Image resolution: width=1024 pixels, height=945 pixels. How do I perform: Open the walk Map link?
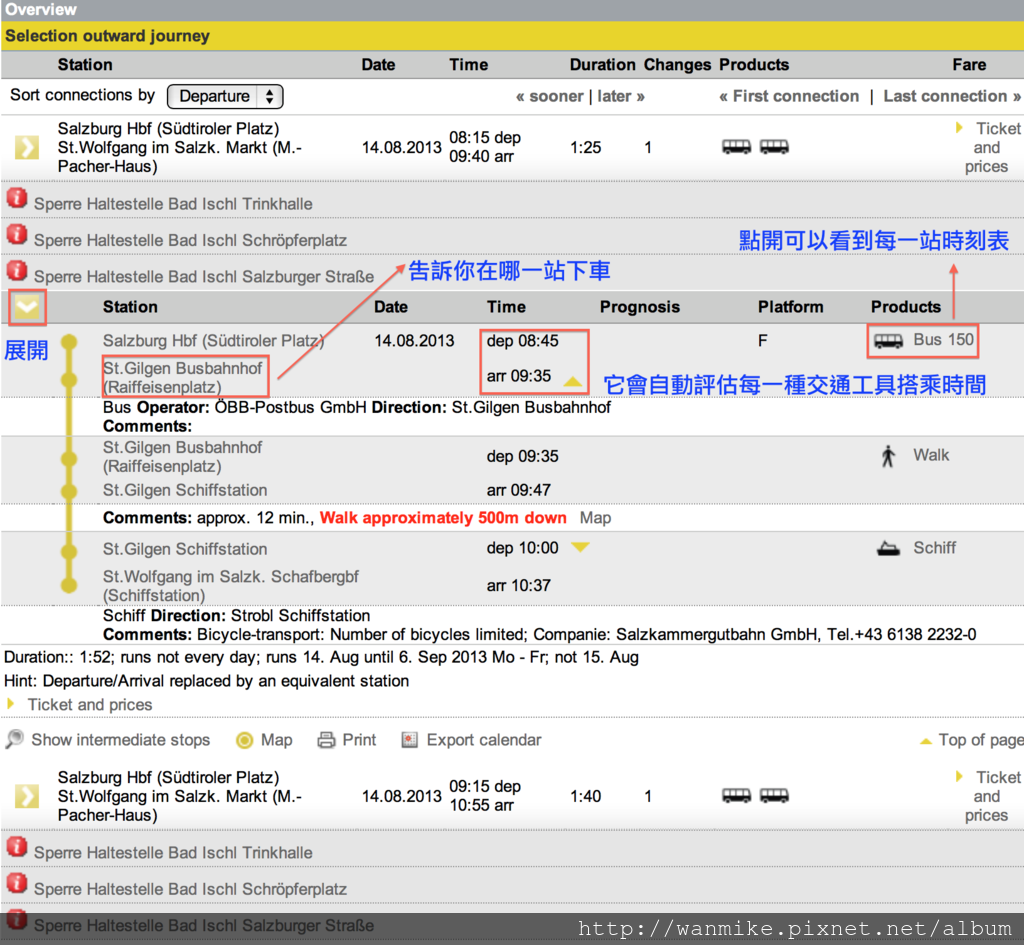click(x=595, y=518)
